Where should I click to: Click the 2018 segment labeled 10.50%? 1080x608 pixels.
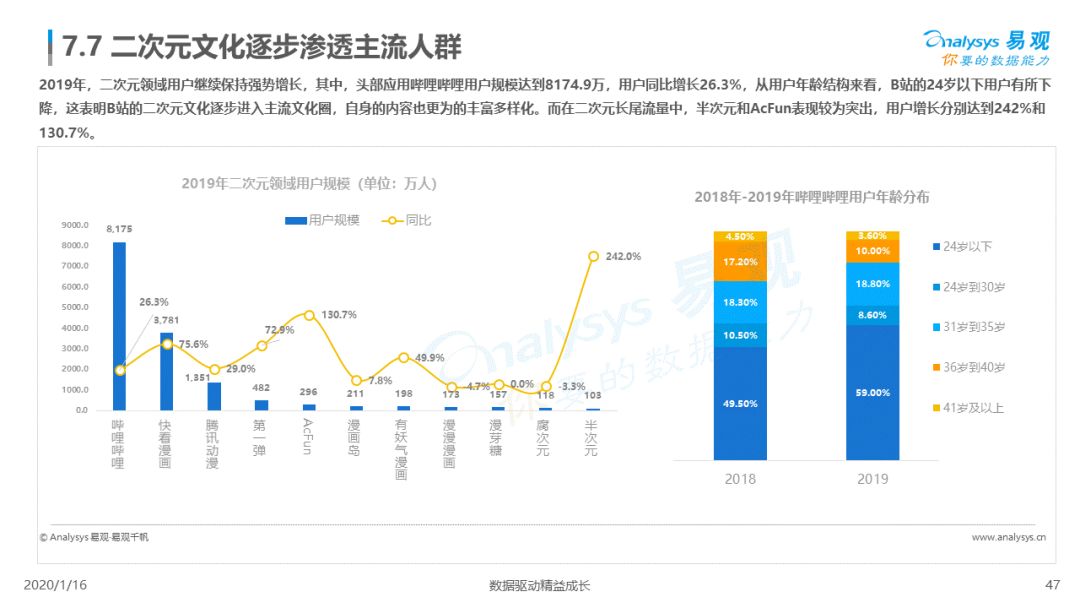click(740, 335)
